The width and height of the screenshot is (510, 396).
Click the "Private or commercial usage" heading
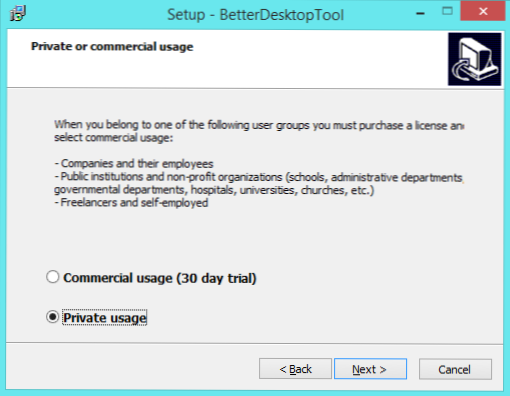(x=112, y=47)
